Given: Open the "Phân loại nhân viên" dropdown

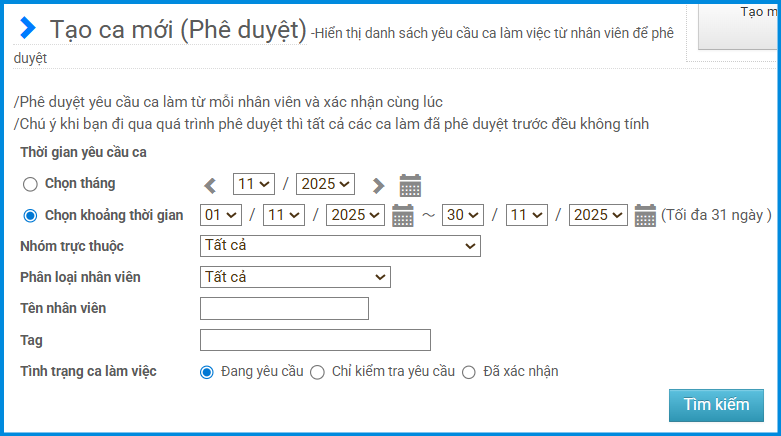Looking at the screenshot, I should (x=295, y=277).
